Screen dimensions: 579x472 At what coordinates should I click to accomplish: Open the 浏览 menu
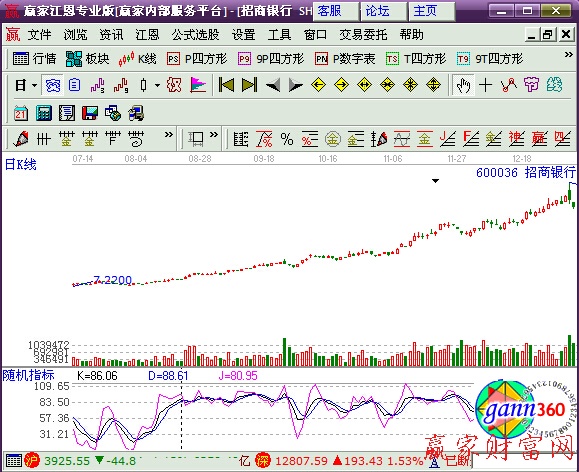coord(75,35)
